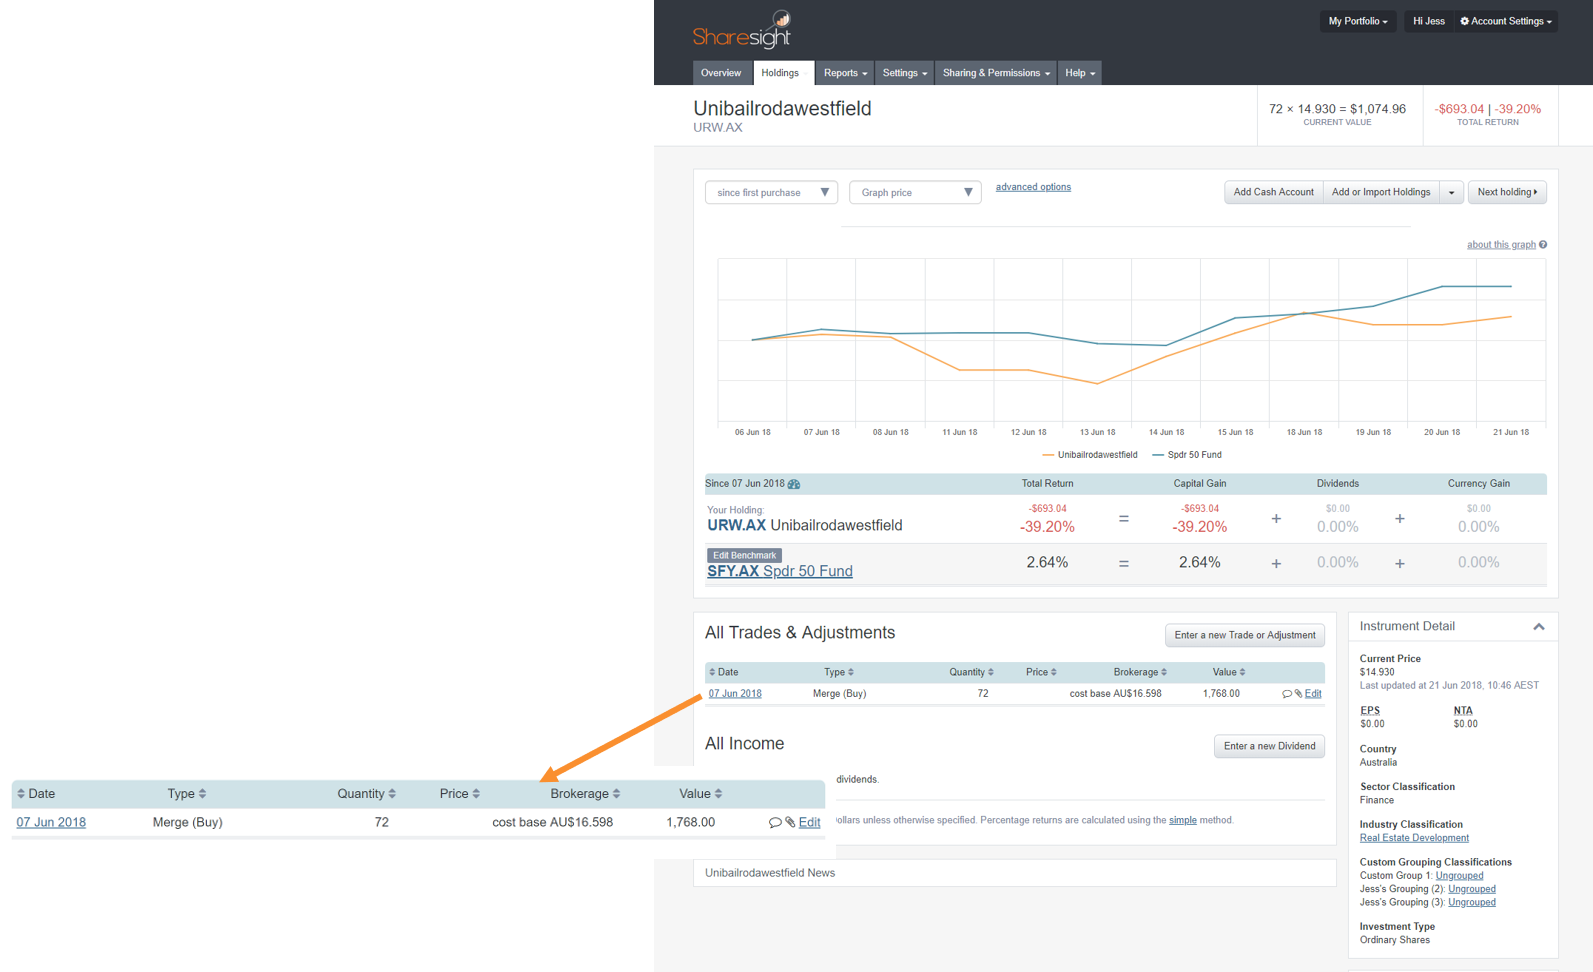Open the Account Settings menu
Image resolution: width=1593 pixels, height=972 pixels.
(1506, 21)
